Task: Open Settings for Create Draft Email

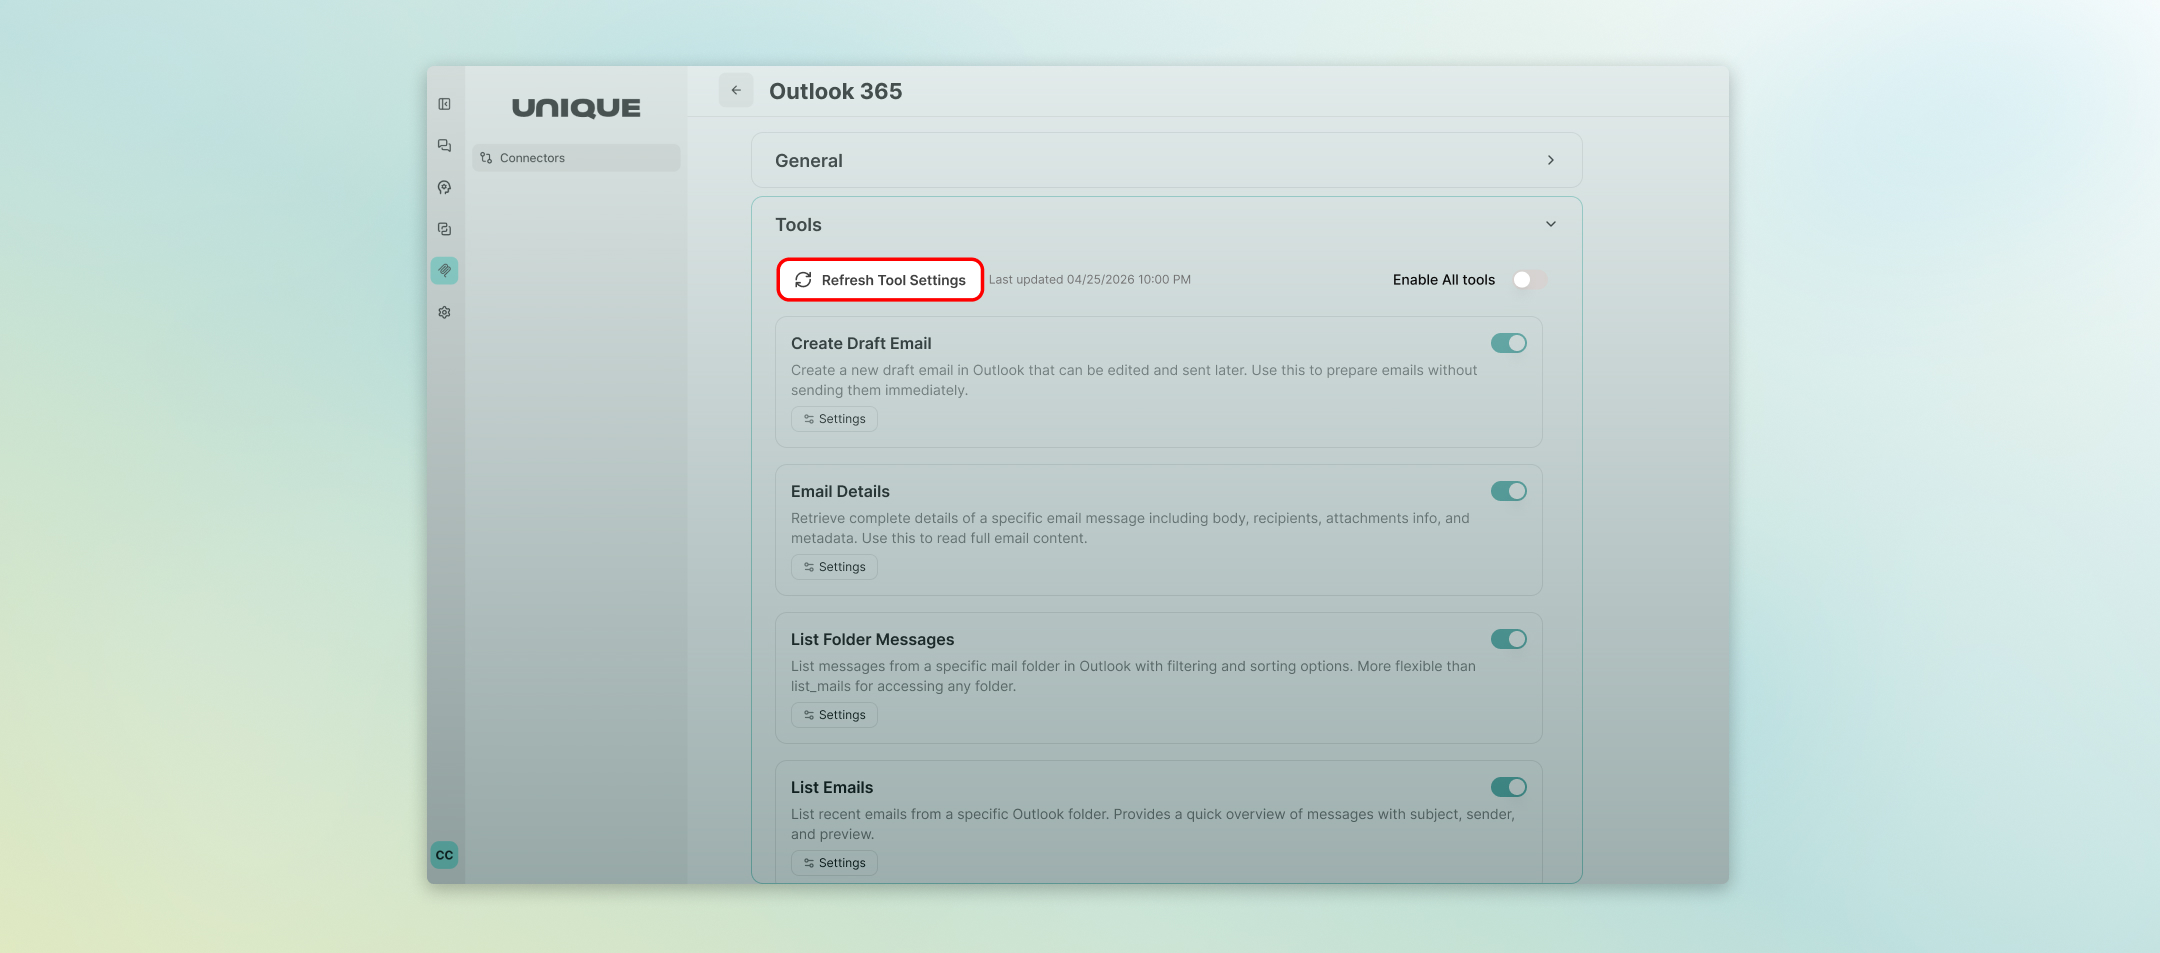Action: click(834, 419)
